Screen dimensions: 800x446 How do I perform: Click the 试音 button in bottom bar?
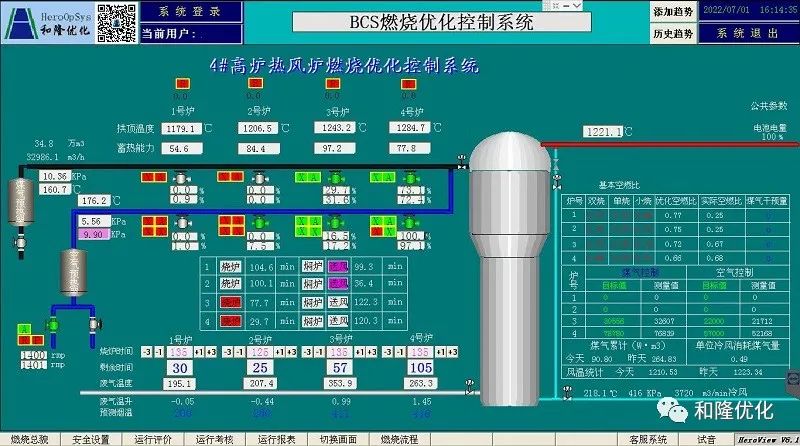click(707, 439)
